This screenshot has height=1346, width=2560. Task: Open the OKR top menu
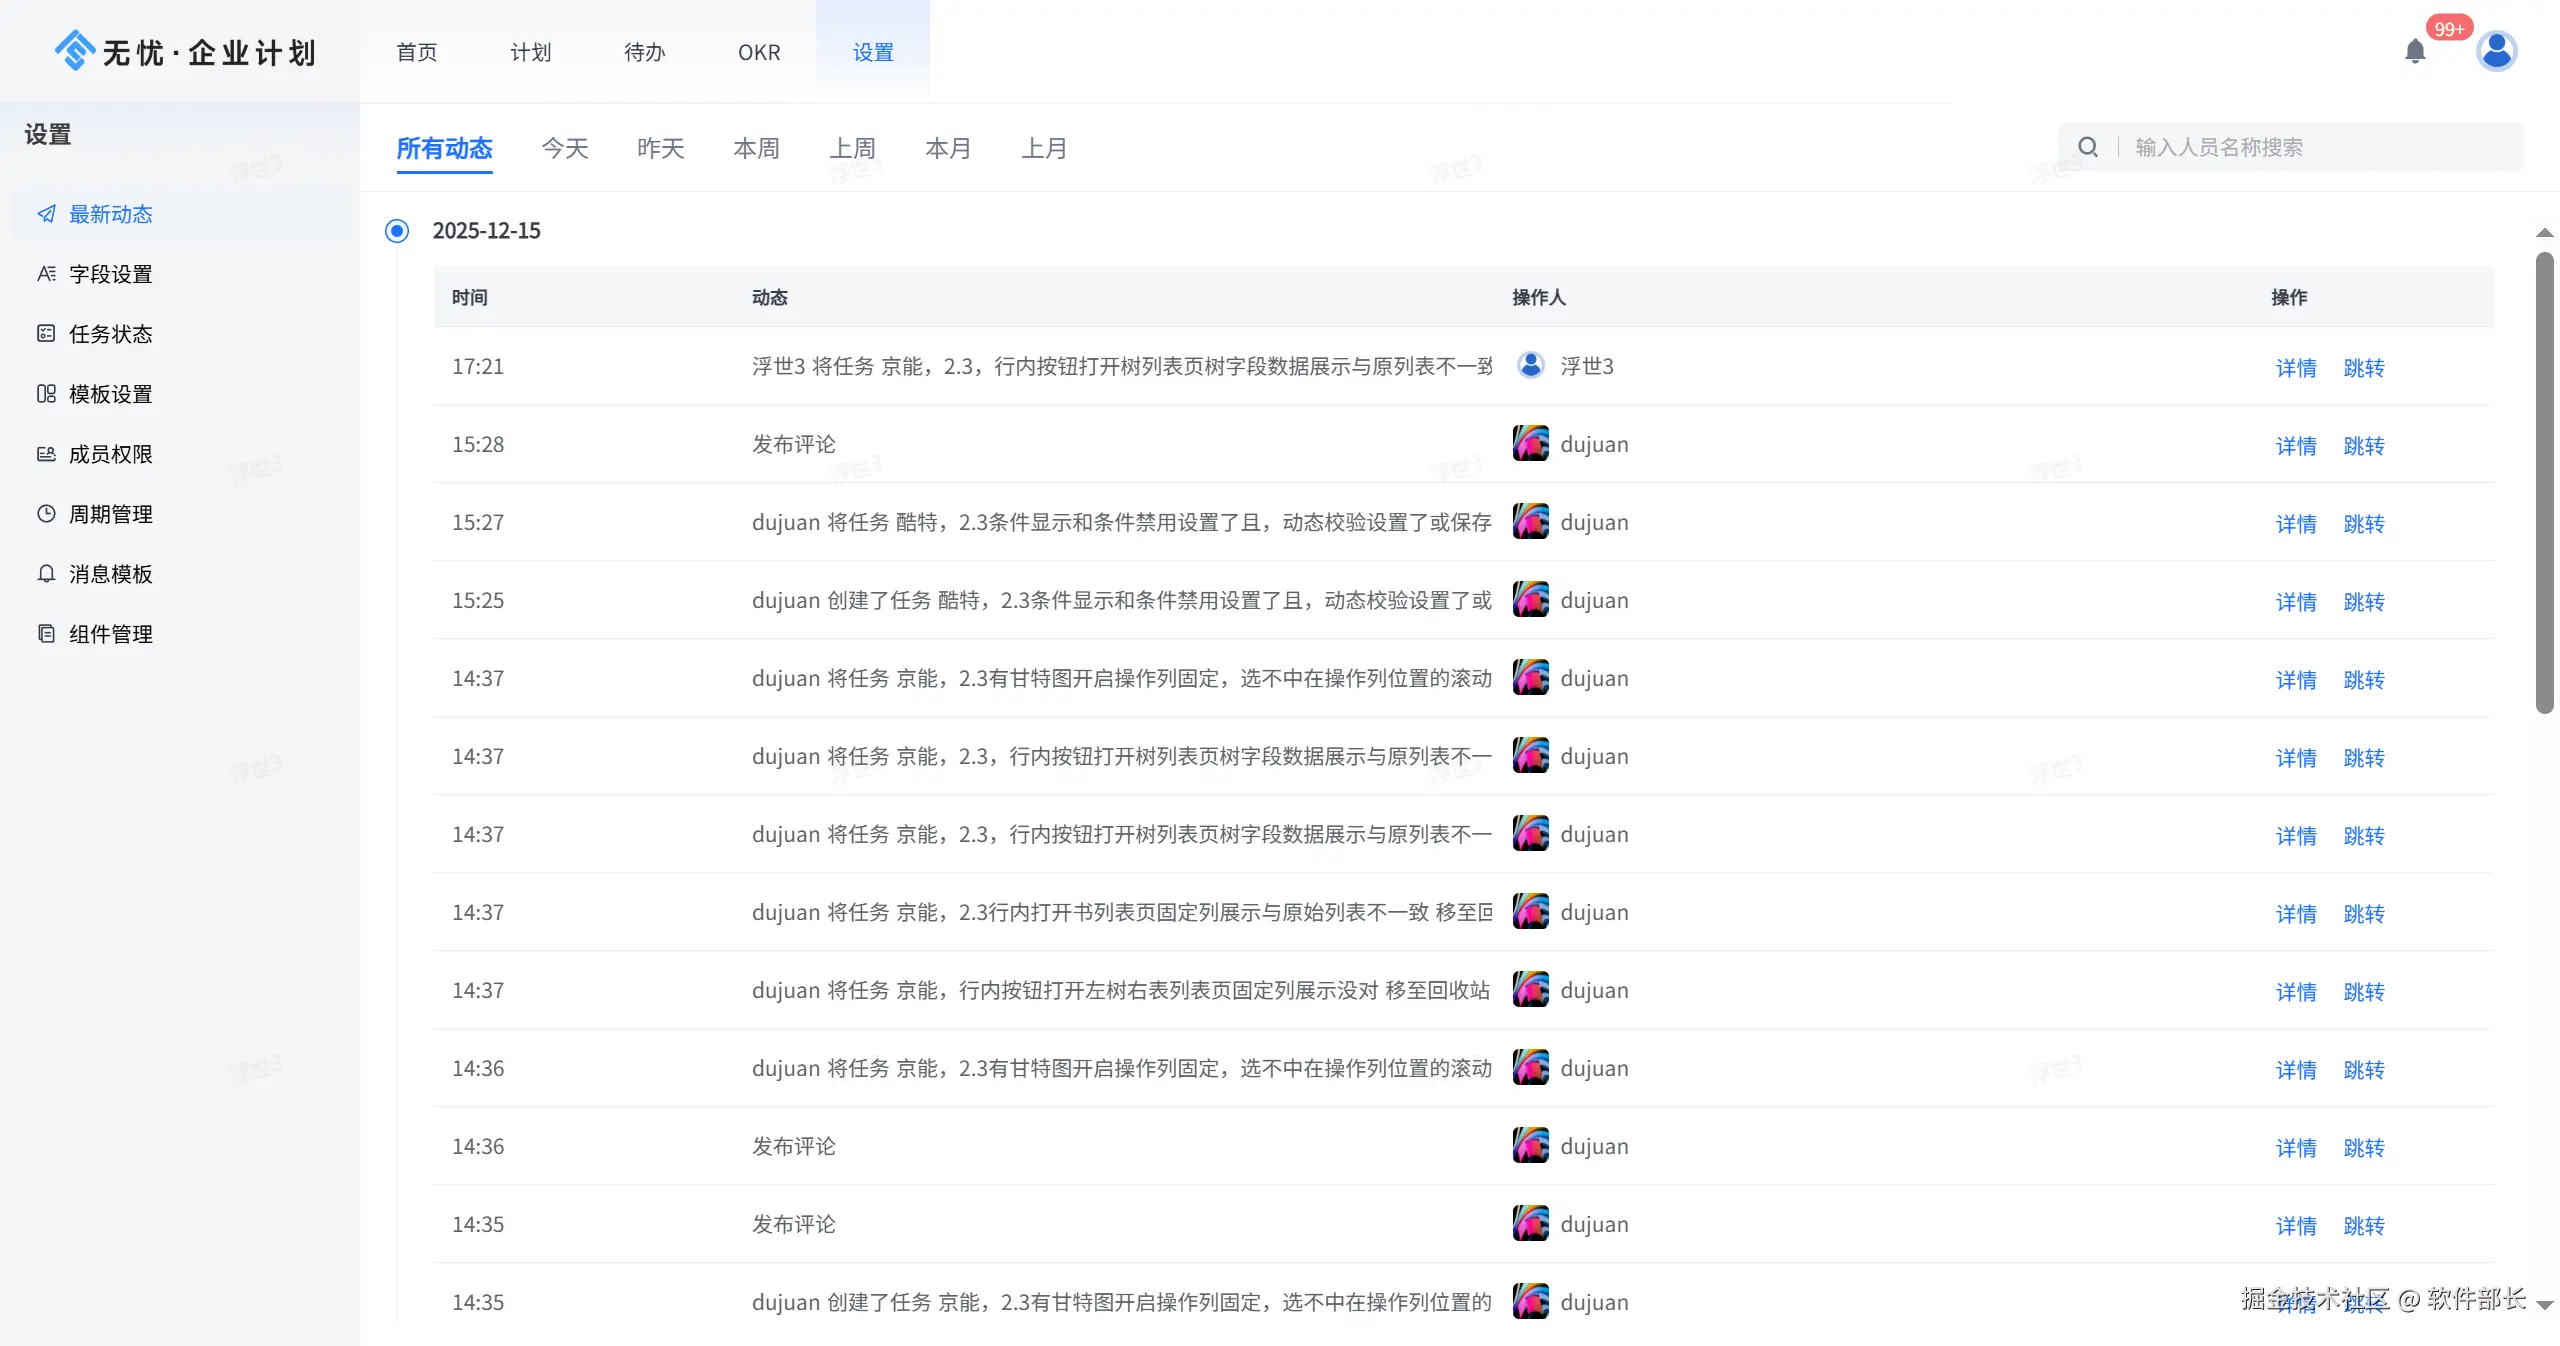click(759, 52)
